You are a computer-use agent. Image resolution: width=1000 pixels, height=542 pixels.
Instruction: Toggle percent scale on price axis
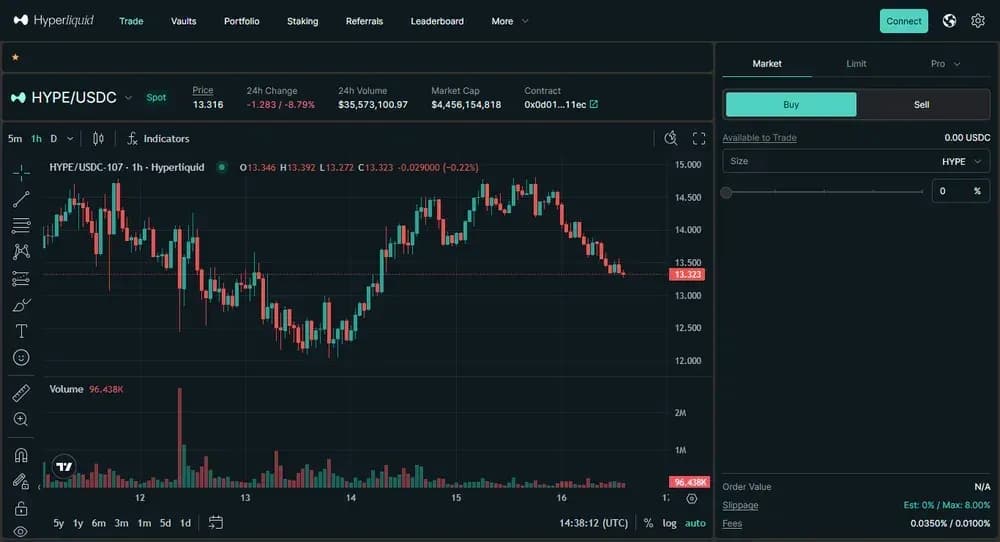(x=648, y=523)
